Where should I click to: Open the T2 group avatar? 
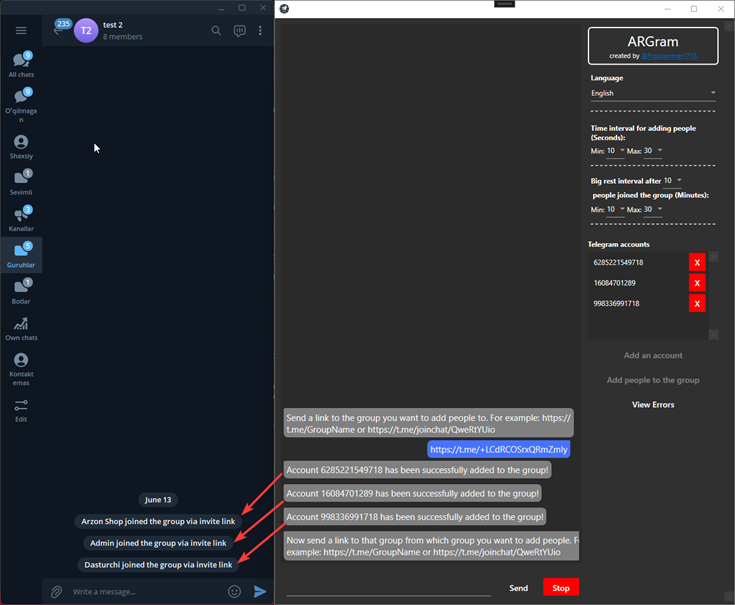pyautogui.click(x=86, y=30)
